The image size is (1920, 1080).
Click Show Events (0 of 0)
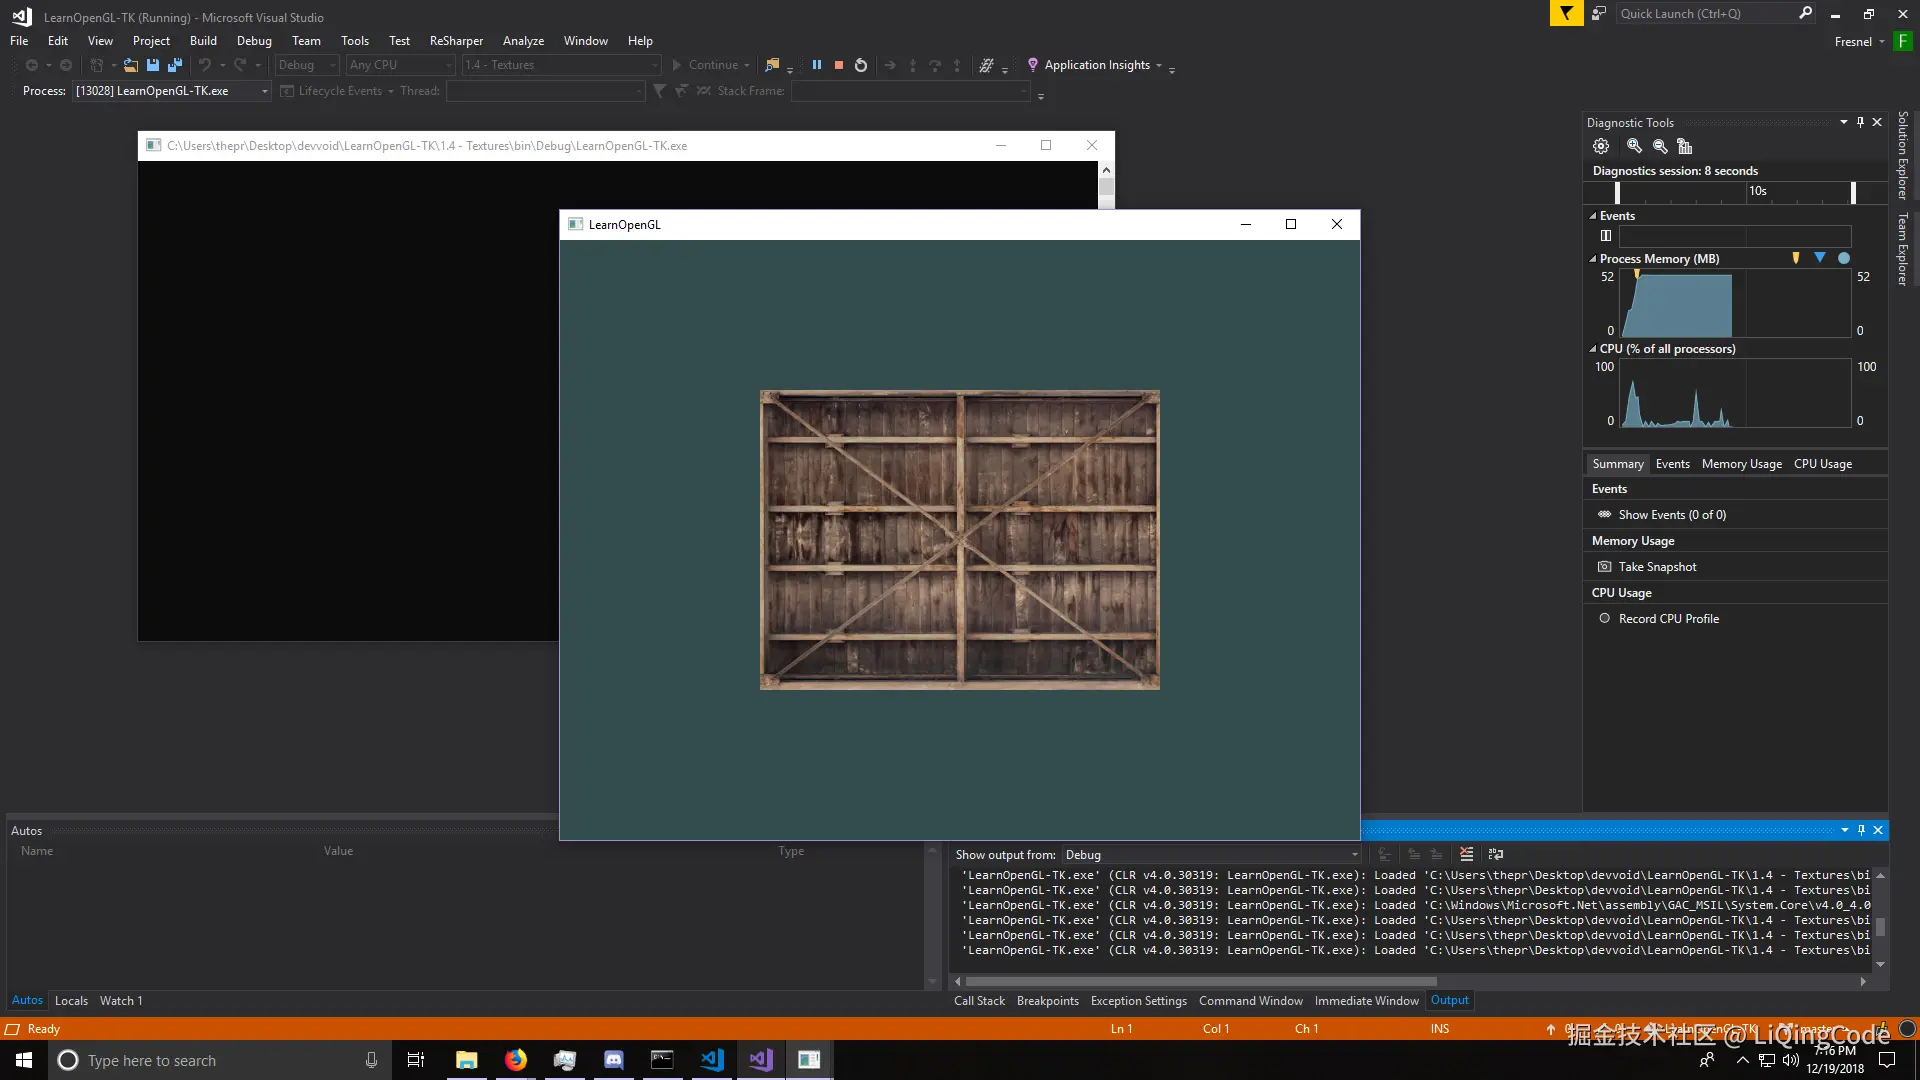[1672, 515]
